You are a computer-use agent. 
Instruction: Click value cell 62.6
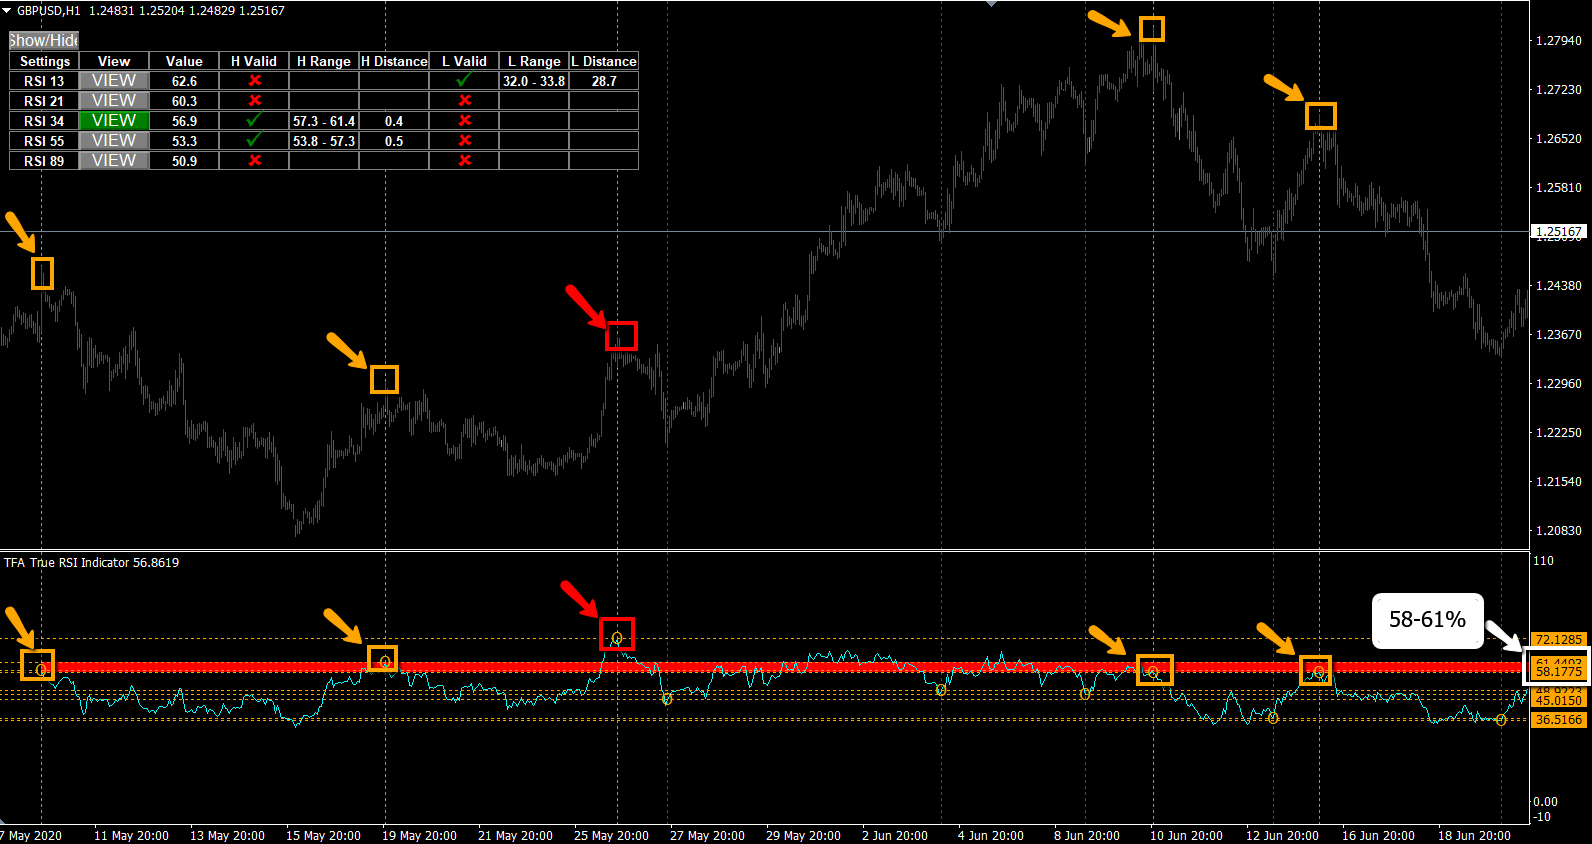coord(184,81)
